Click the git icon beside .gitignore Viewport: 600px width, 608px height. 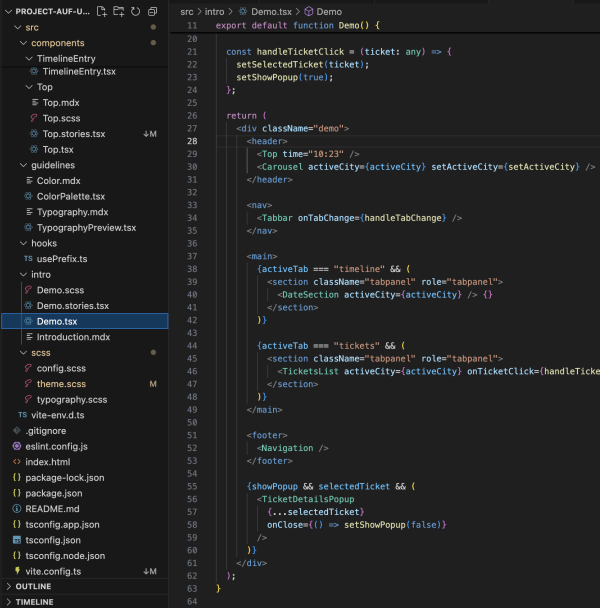pyautogui.click(x=17, y=430)
